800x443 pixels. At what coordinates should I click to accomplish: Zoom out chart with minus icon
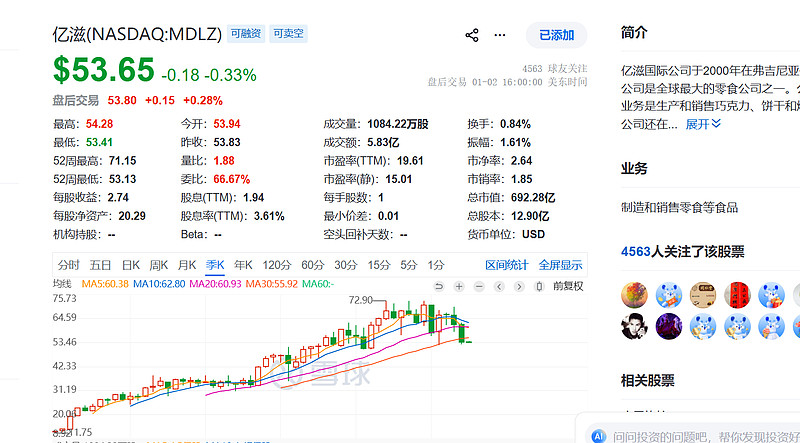pyautogui.click(x=479, y=287)
